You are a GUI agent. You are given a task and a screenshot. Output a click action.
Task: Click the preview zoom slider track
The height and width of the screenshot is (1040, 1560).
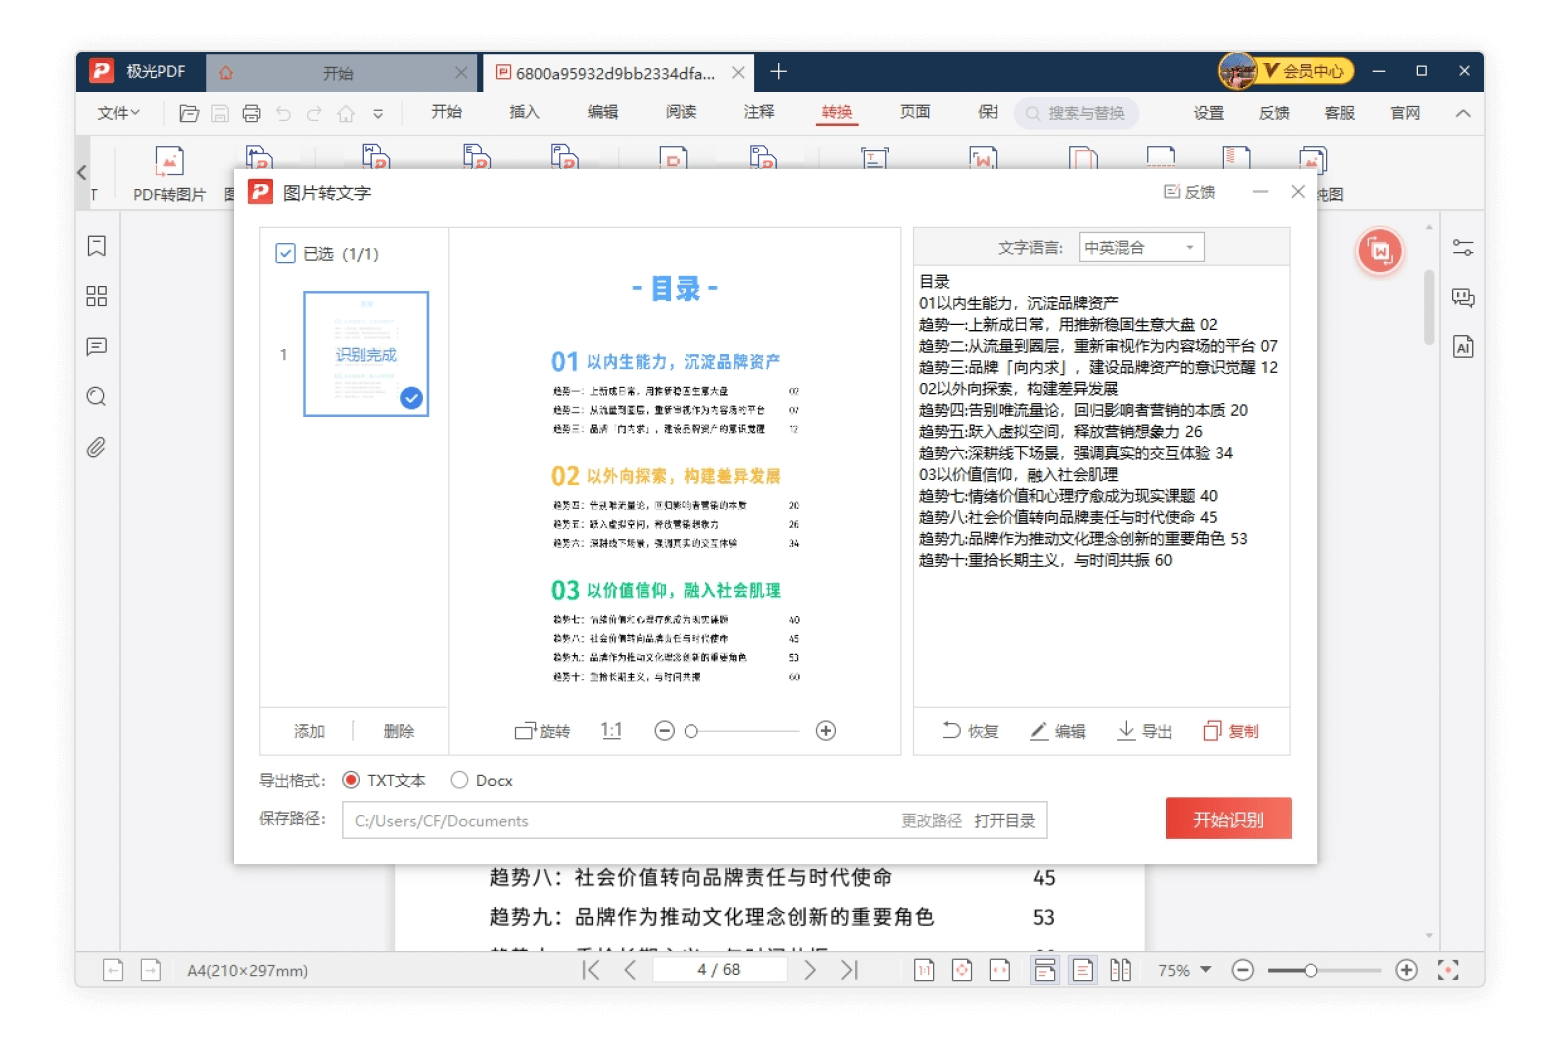(x=745, y=731)
